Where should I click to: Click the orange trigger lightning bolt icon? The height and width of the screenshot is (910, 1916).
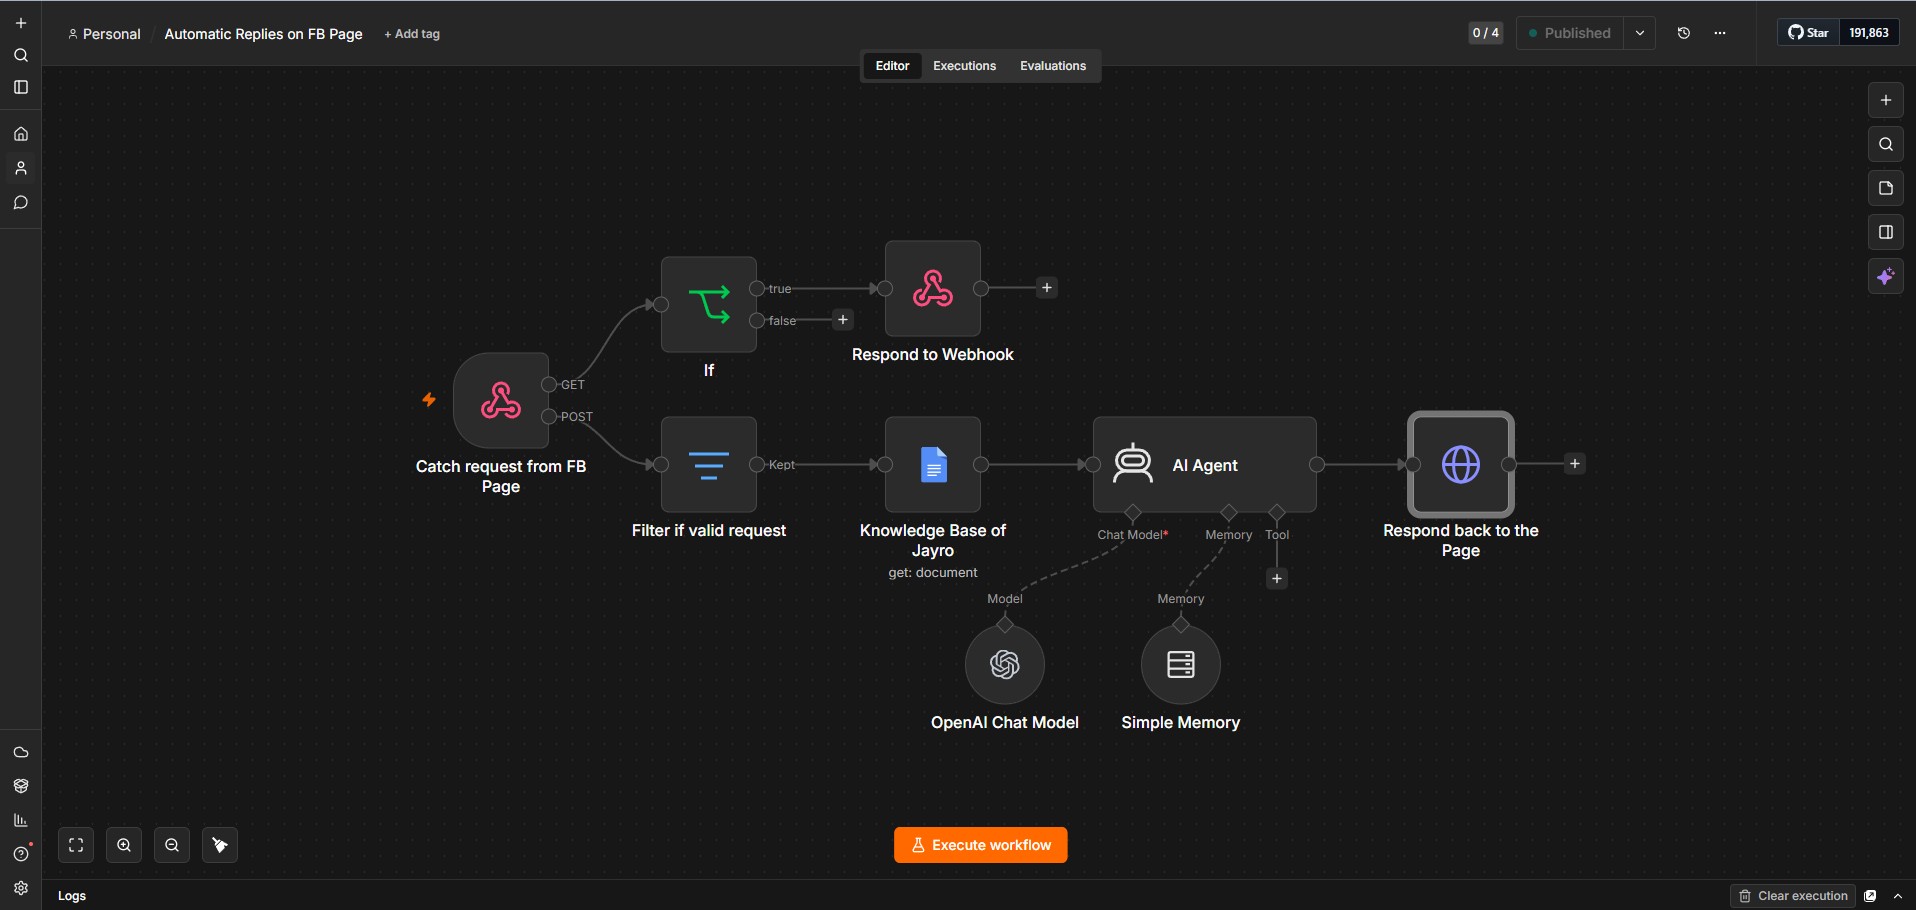pos(429,400)
